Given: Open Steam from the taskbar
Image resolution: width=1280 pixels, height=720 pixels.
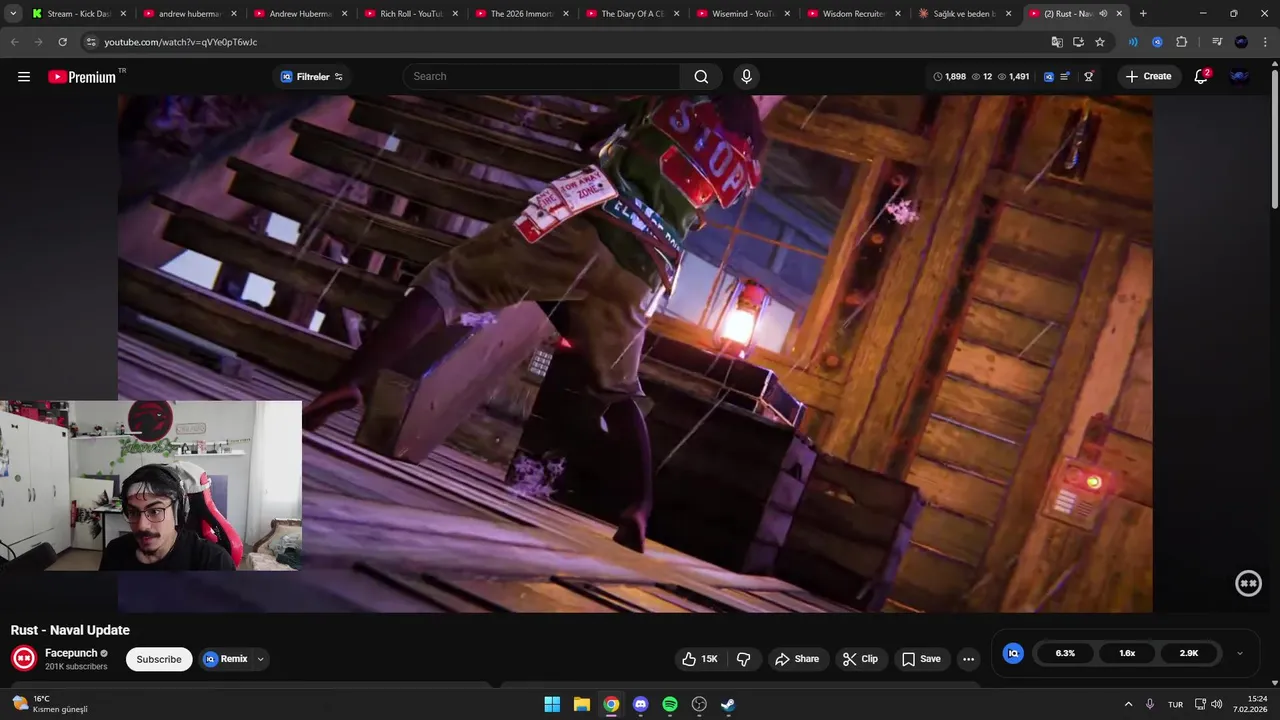Looking at the screenshot, I should coord(728,704).
